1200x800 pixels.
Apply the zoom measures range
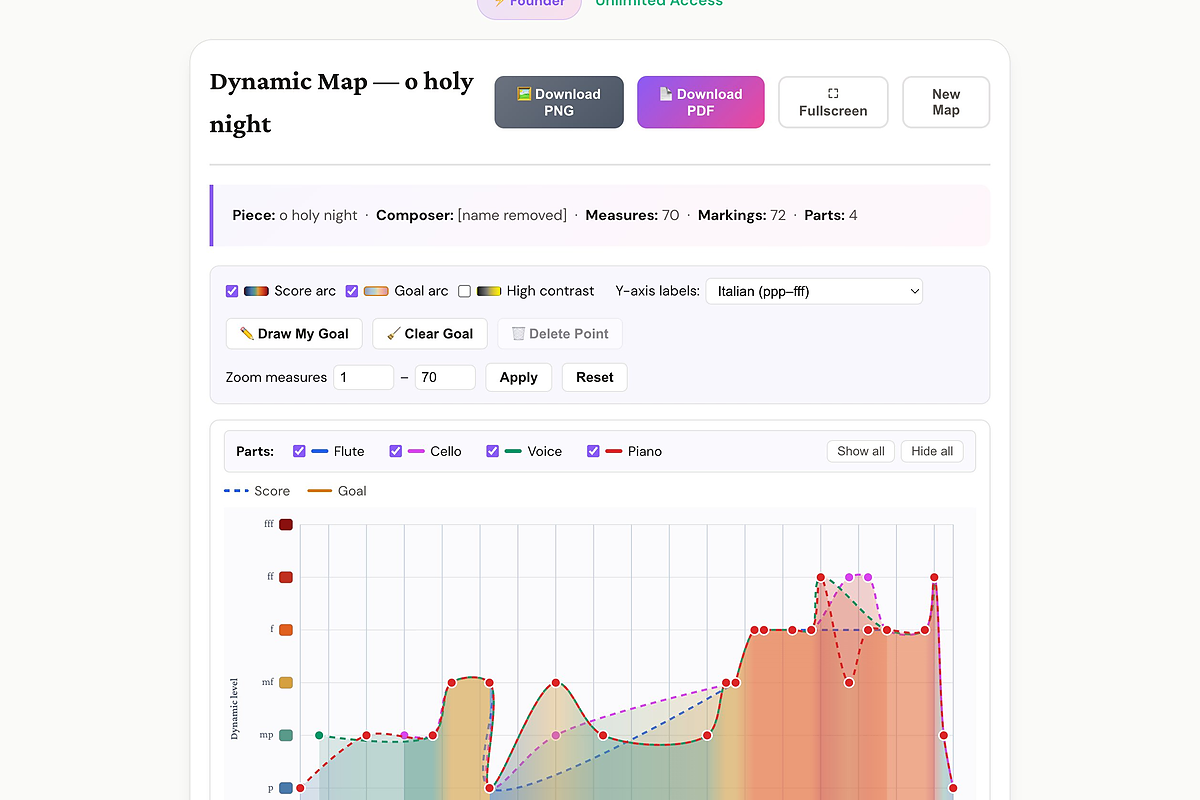(519, 377)
